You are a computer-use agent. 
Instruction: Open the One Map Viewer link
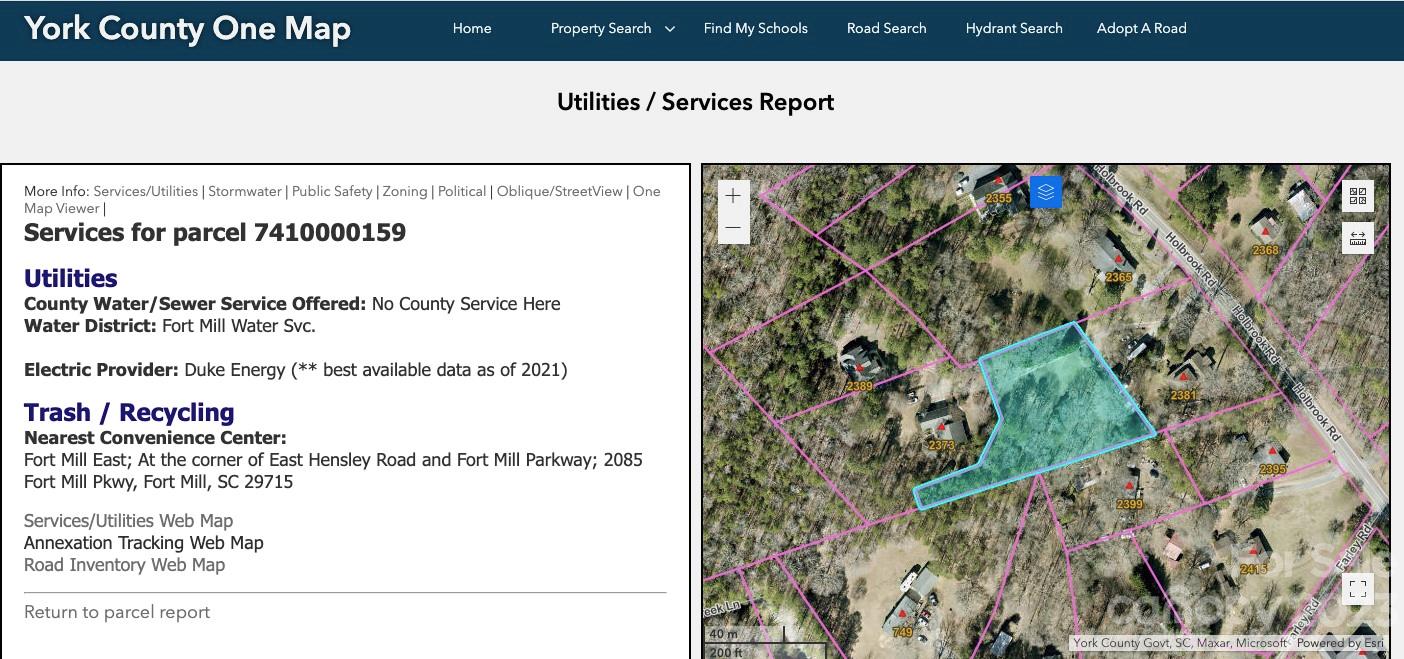coord(646,191)
